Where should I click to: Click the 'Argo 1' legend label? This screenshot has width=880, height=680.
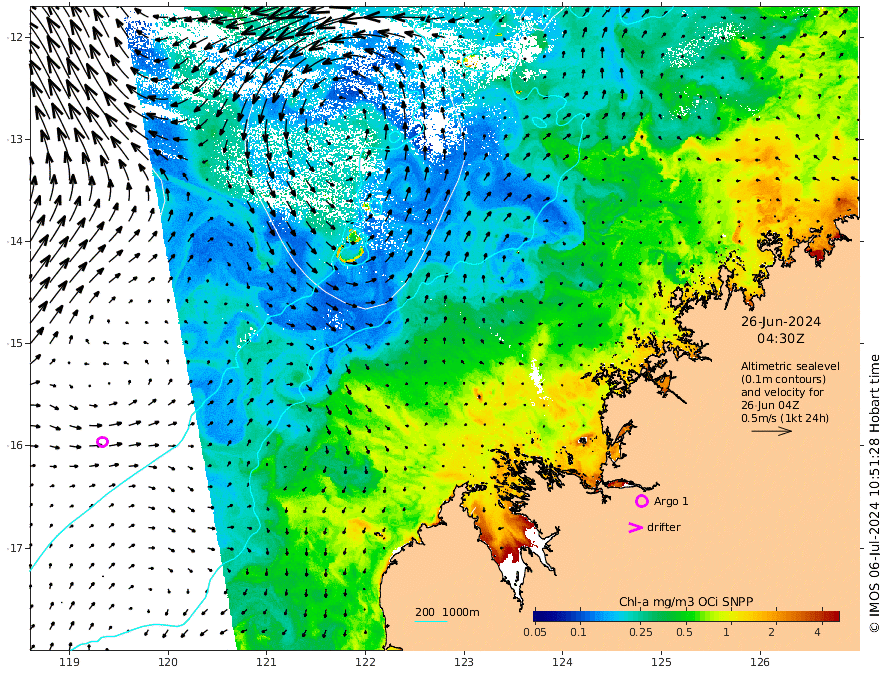pos(671,501)
